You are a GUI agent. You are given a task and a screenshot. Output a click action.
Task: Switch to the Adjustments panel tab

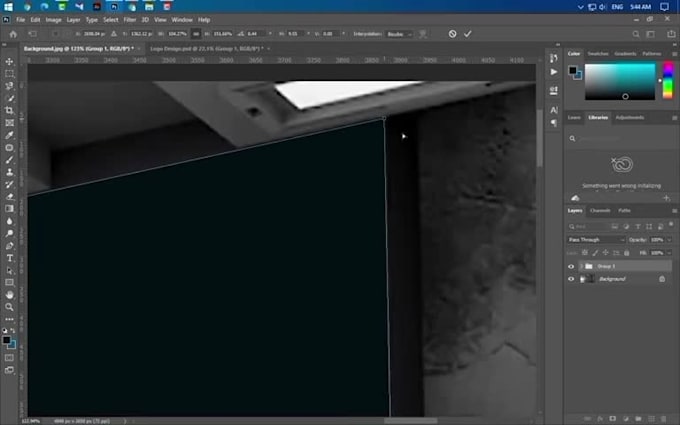click(630, 118)
